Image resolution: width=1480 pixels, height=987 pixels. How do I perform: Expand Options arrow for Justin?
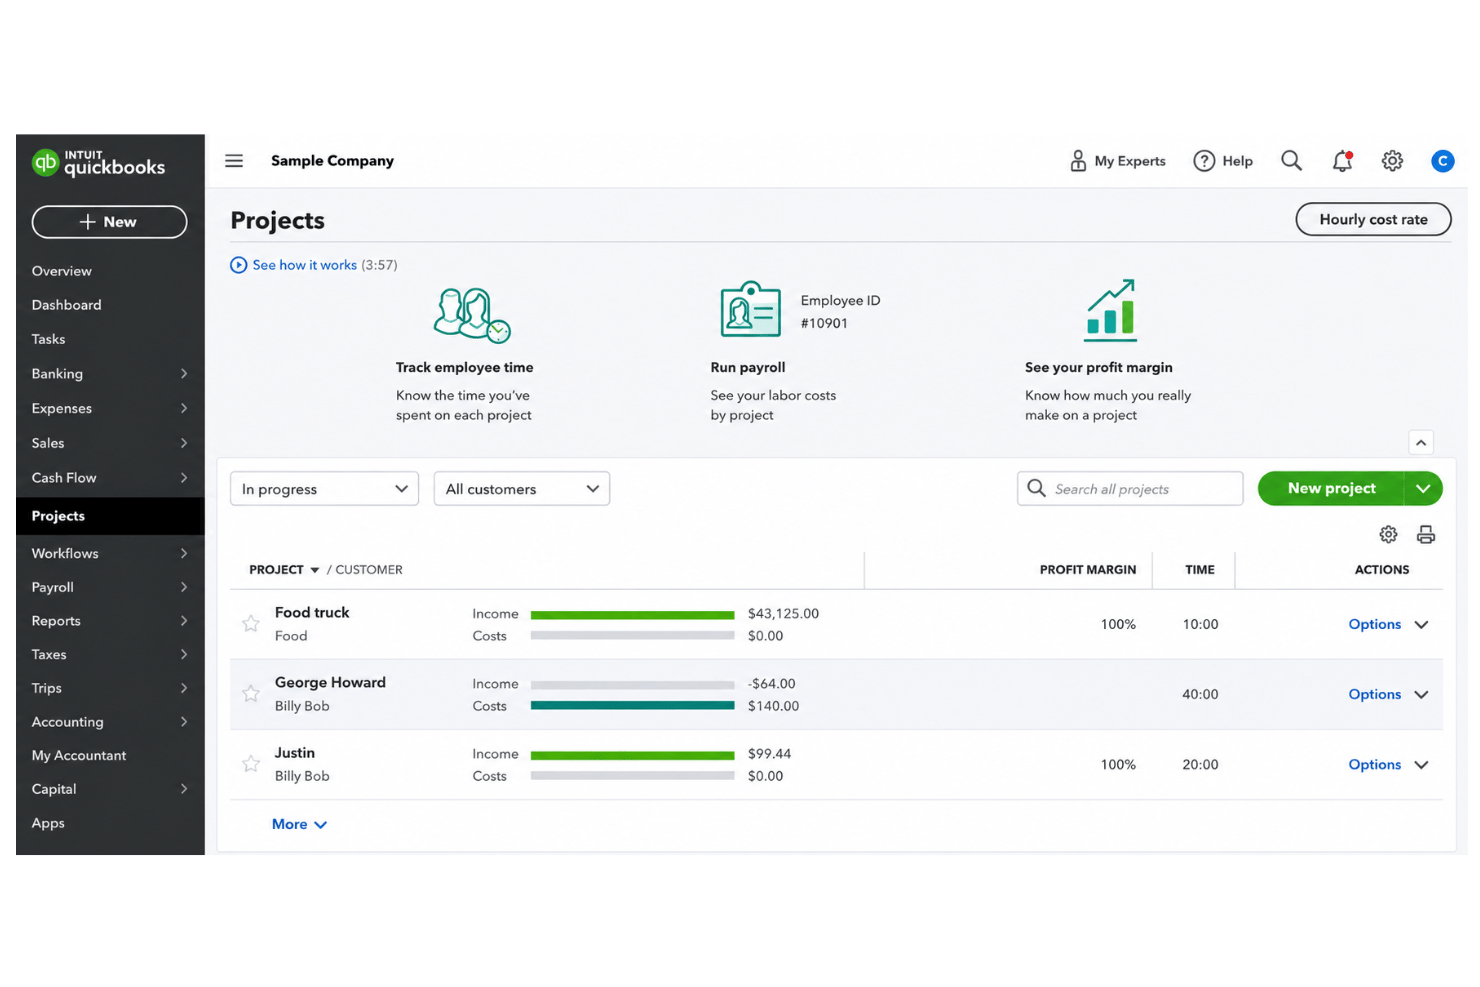[x=1422, y=765]
